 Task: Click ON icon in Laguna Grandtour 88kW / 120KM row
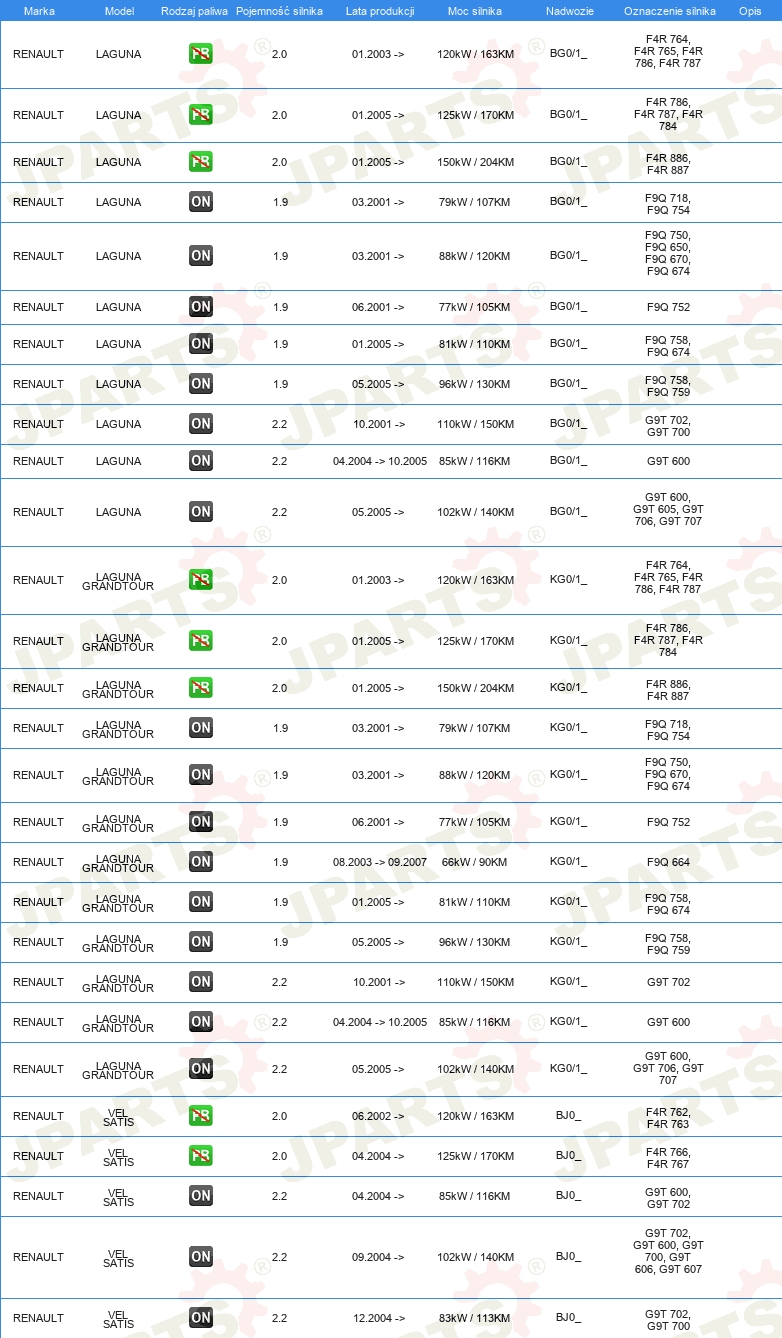201,775
